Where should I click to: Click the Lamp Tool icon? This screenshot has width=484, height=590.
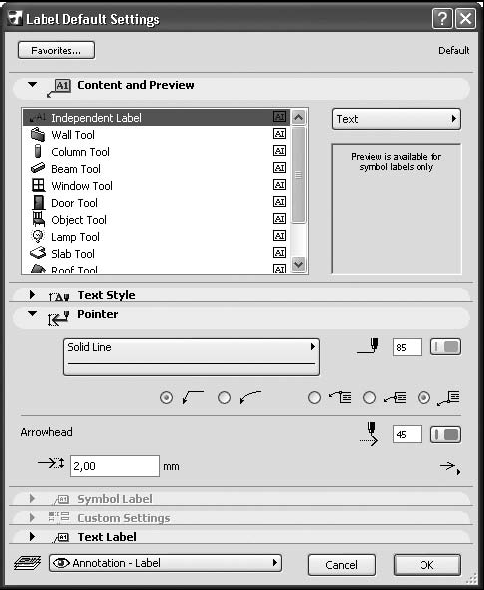coord(38,236)
